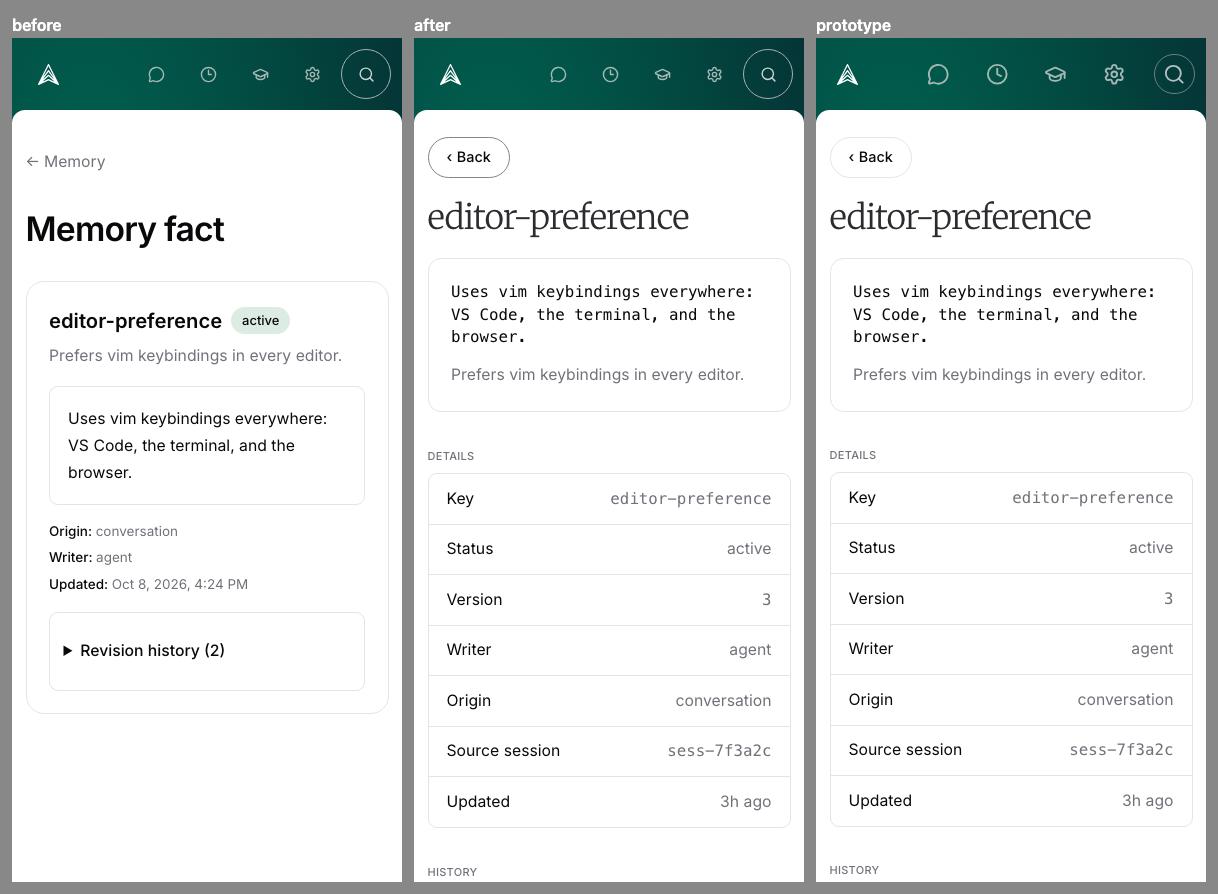Click the vim keybindings value box in before panel
1218x894 pixels.
[x=207, y=445]
